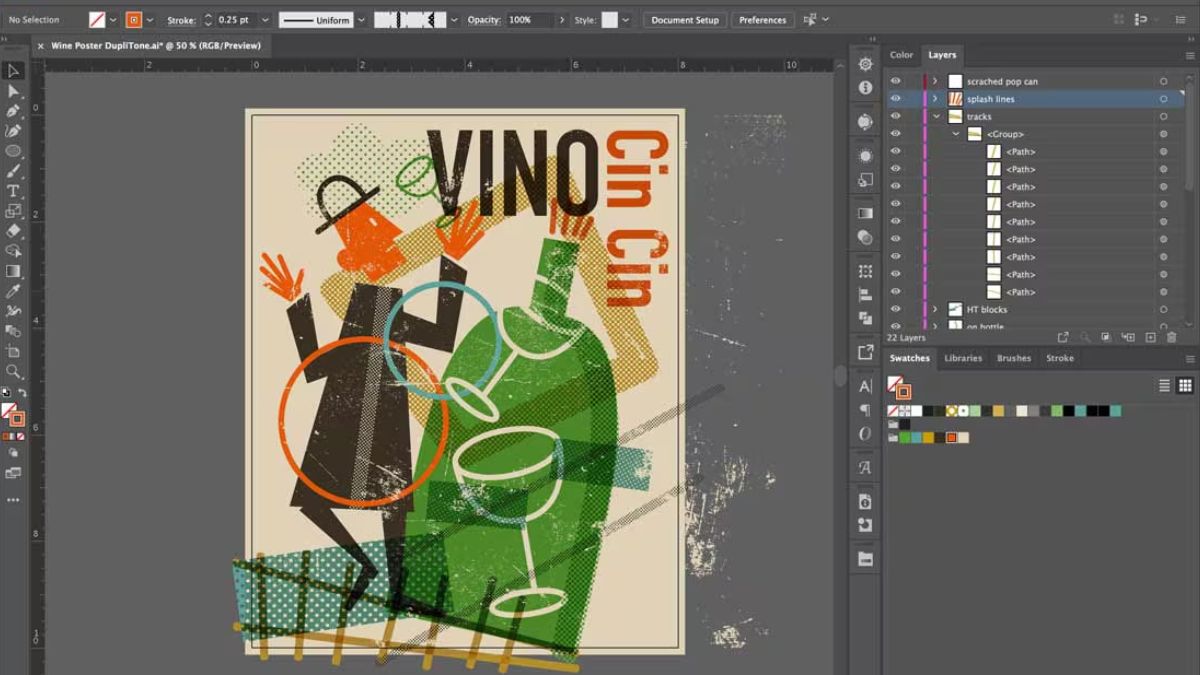Click the Preferences button
Screen dimensions: 1200x675
(763, 20)
